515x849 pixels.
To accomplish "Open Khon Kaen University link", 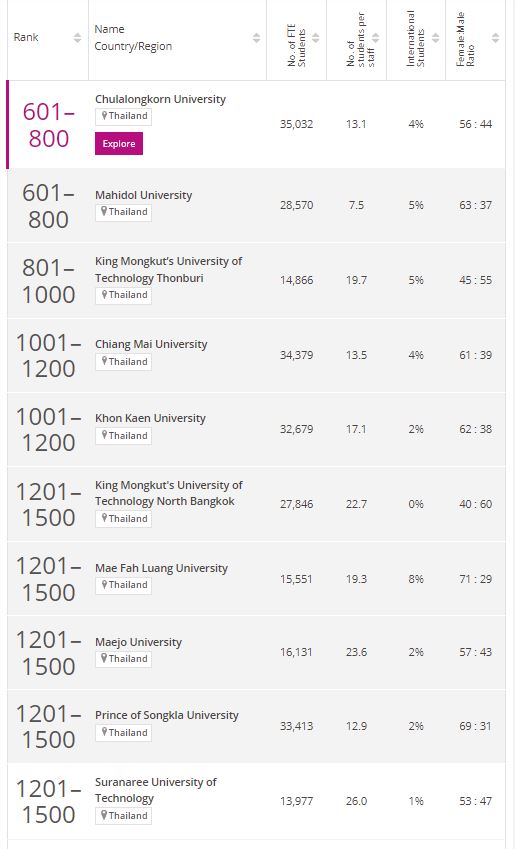I will point(151,418).
